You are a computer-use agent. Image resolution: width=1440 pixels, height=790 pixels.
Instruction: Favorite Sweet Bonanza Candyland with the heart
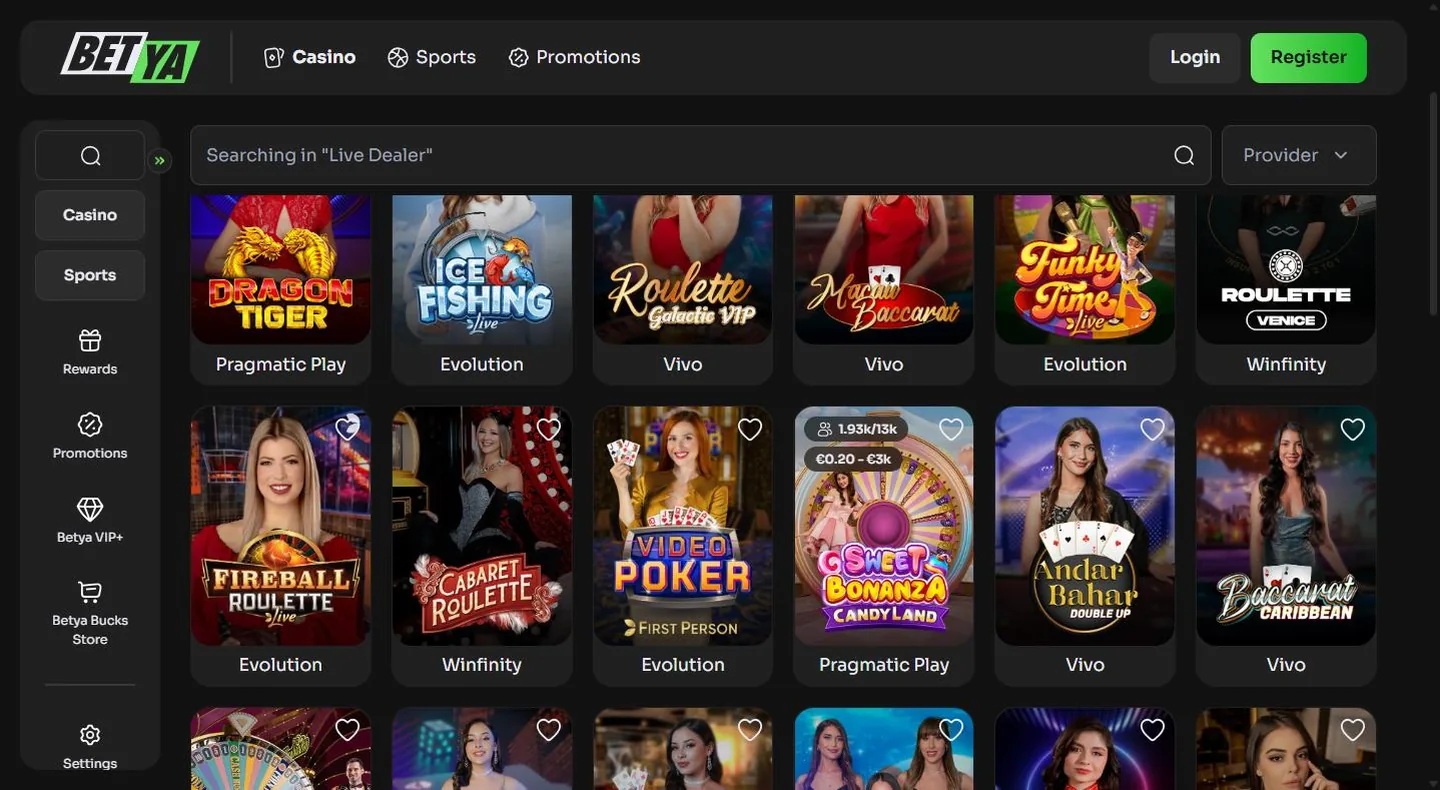pos(951,429)
